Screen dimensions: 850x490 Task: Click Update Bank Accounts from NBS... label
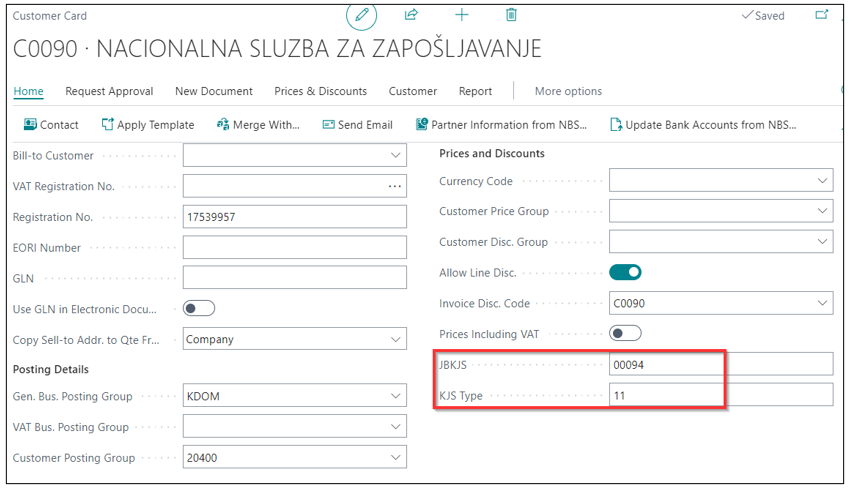pos(711,125)
